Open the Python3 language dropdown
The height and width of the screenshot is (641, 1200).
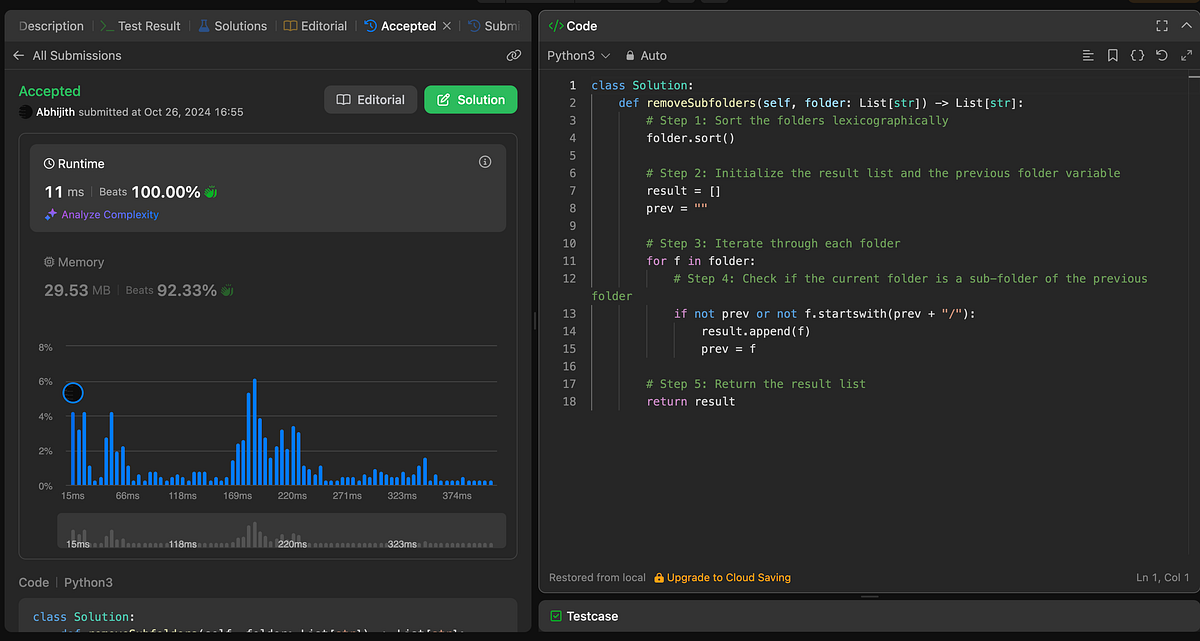click(x=577, y=56)
